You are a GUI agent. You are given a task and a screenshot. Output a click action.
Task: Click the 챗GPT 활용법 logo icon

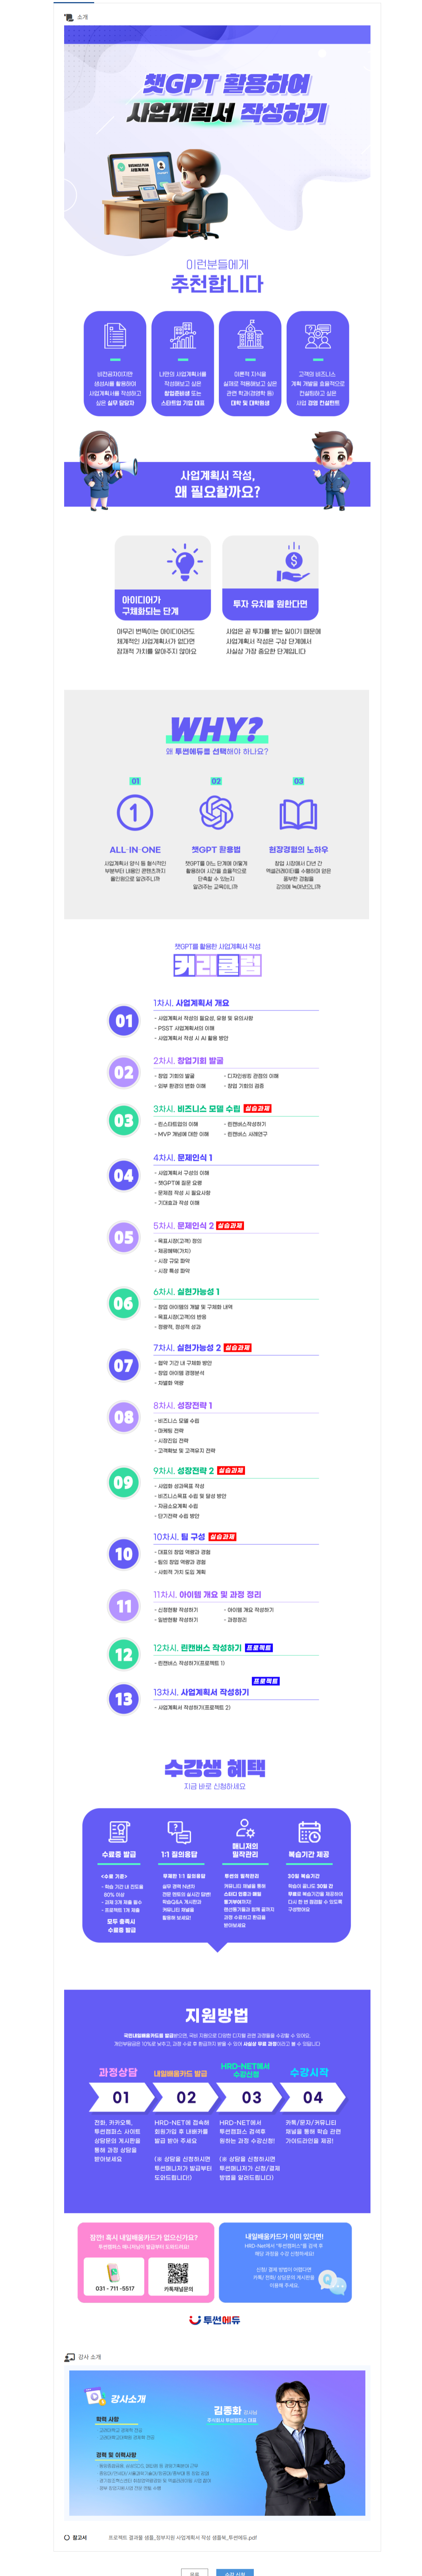pos(216,812)
